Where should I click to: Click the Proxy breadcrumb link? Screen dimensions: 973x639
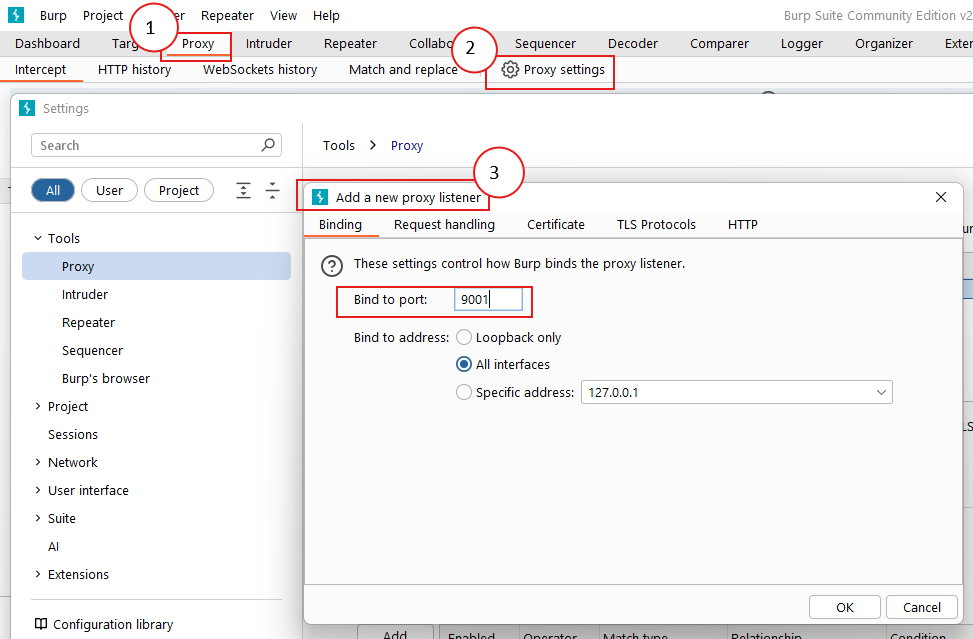(406, 145)
